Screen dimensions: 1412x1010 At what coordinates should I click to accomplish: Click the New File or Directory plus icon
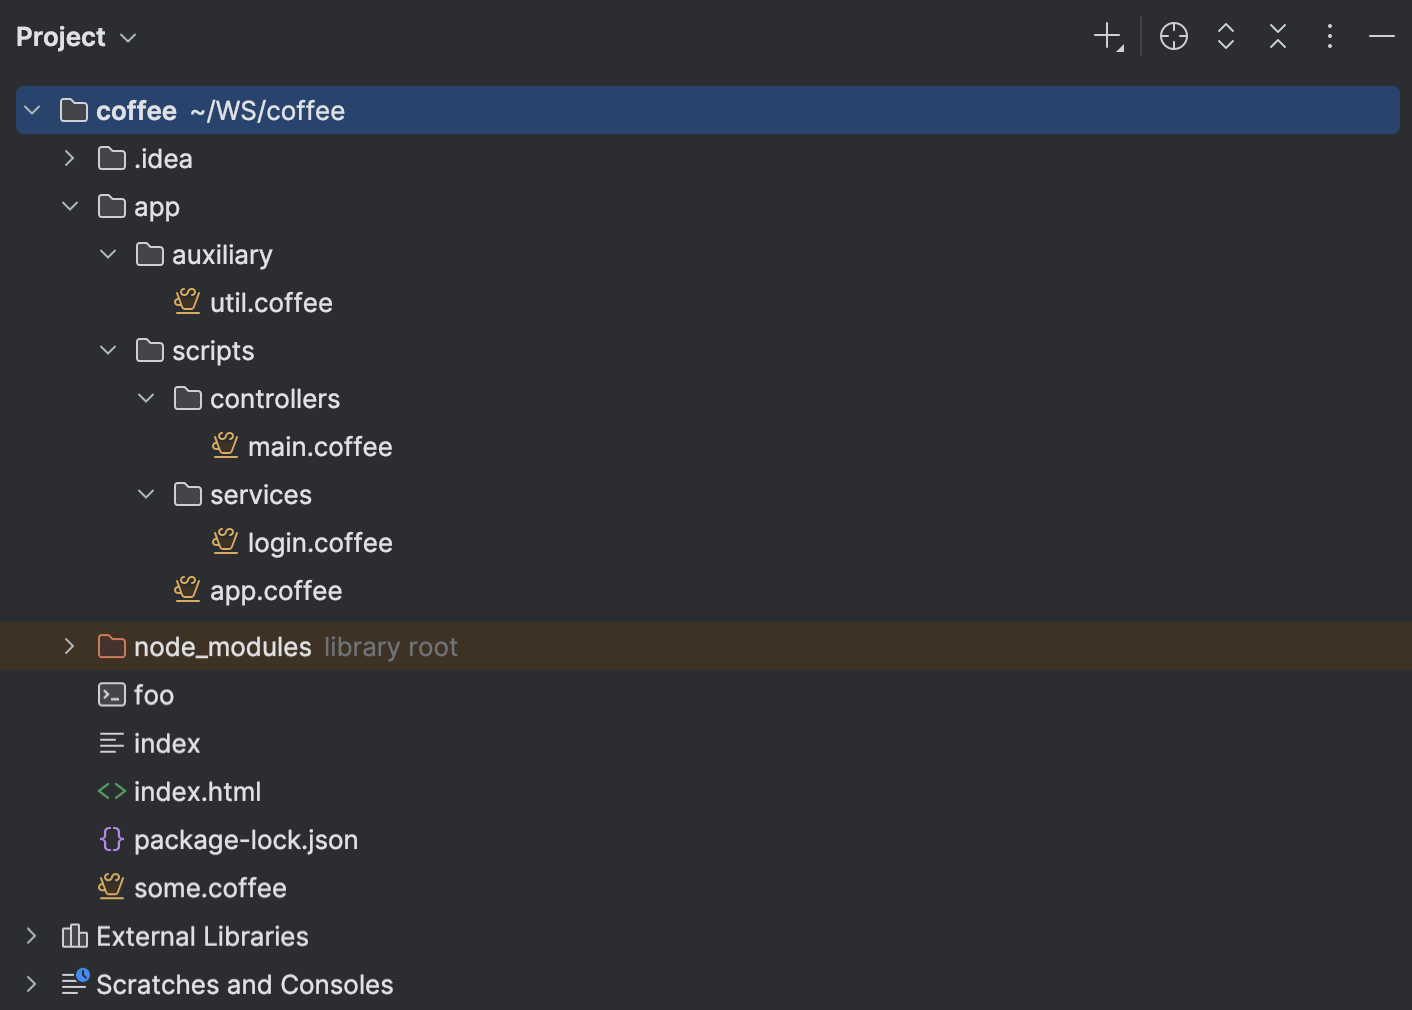[x=1108, y=37]
